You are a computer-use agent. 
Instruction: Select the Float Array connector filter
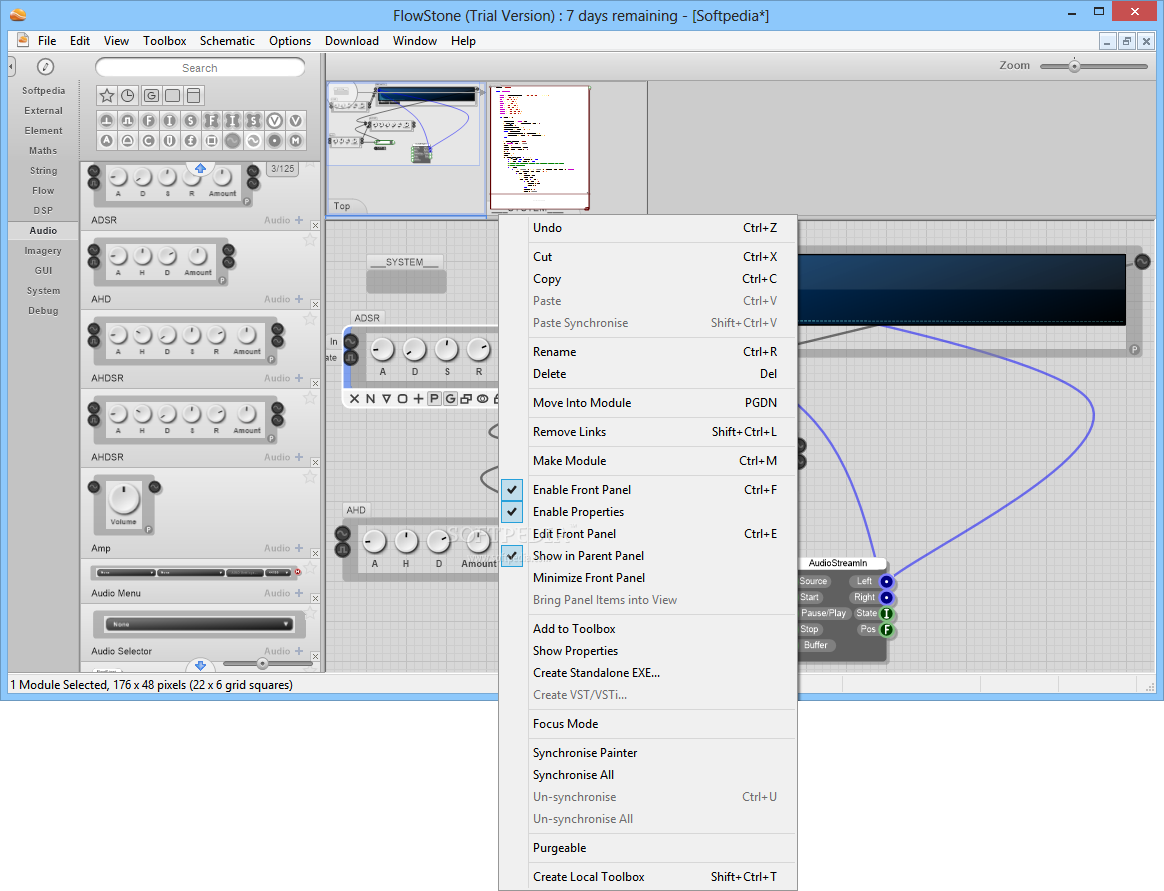pos(212,120)
